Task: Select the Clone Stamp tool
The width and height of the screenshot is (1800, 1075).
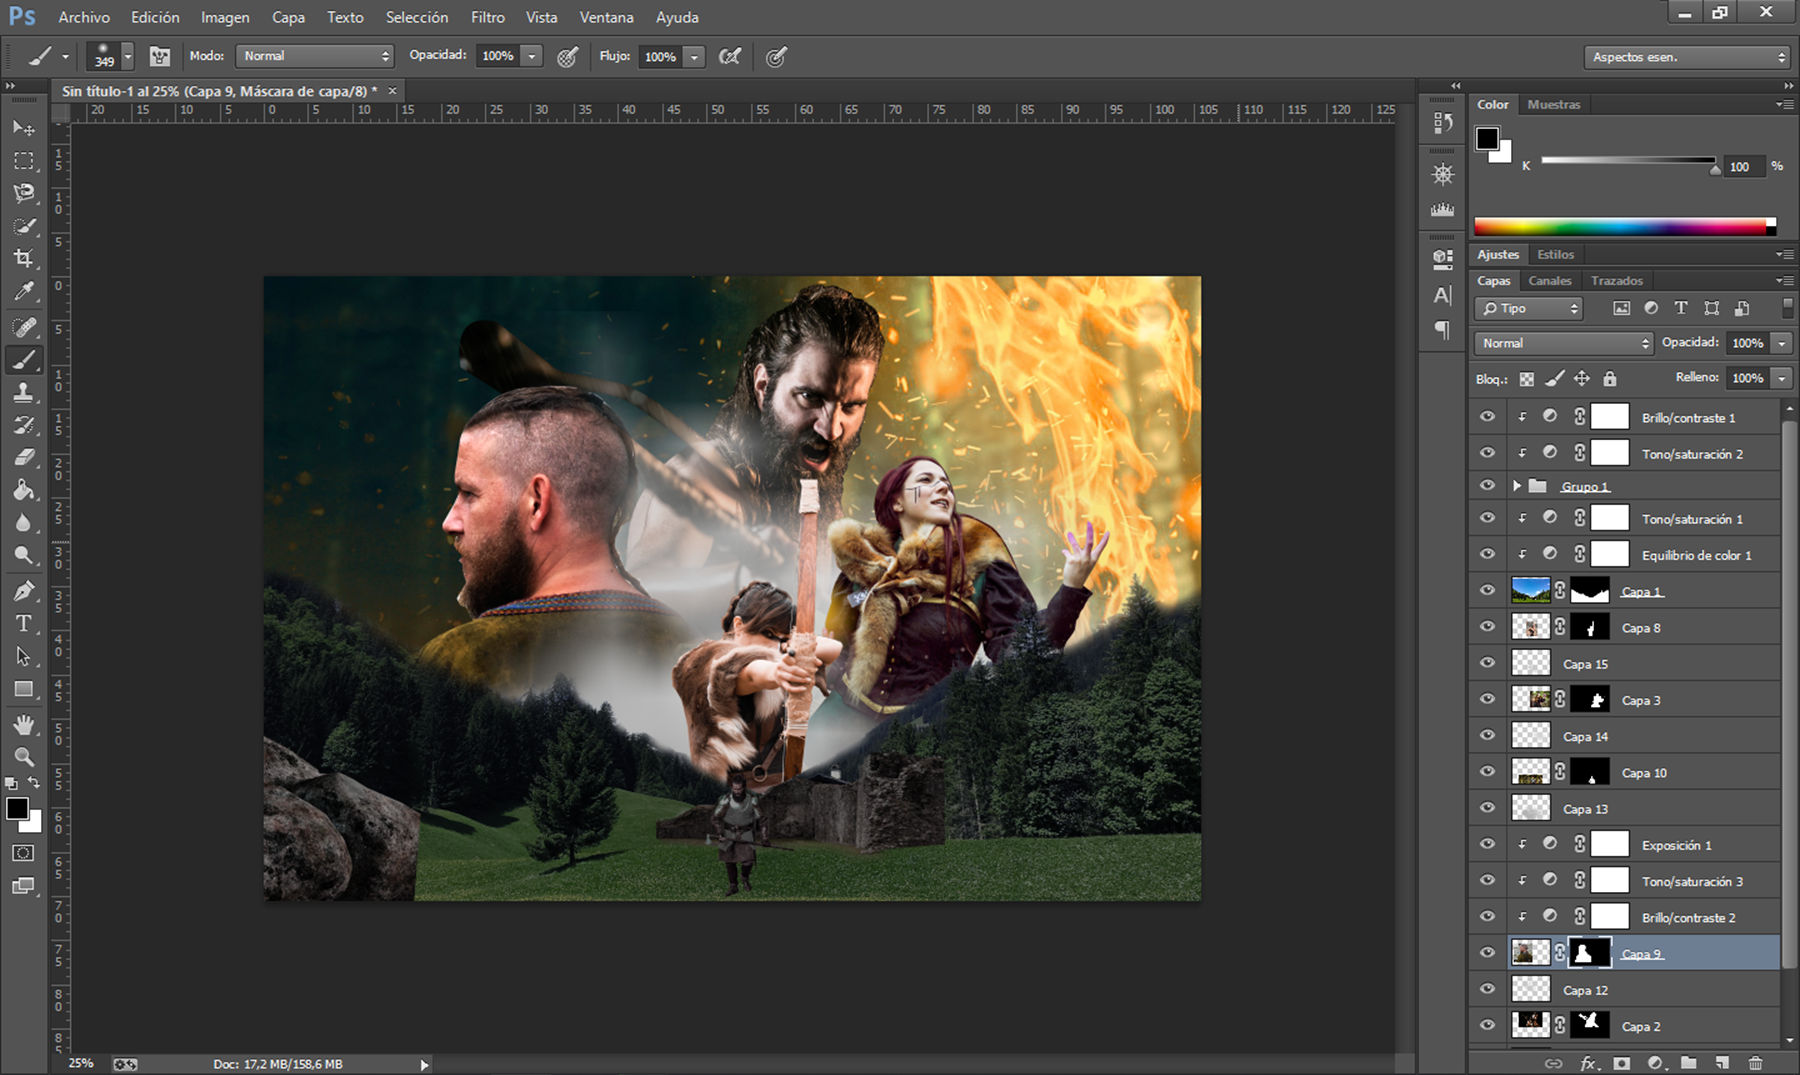Action: (24, 392)
